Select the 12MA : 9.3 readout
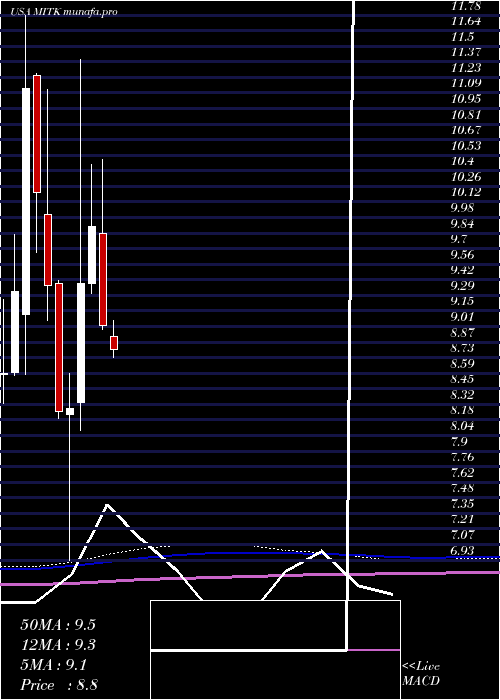The image size is (500, 700). click(58, 645)
